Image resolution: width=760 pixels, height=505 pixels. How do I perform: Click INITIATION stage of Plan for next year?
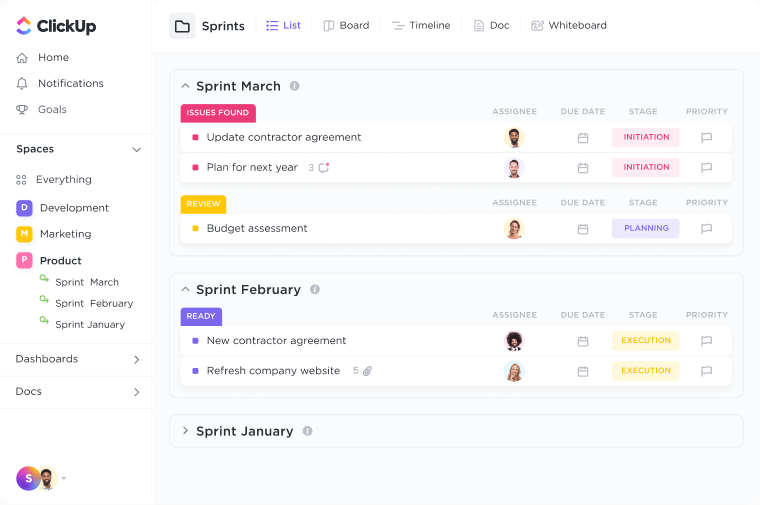pyautogui.click(x=646, y=168)
